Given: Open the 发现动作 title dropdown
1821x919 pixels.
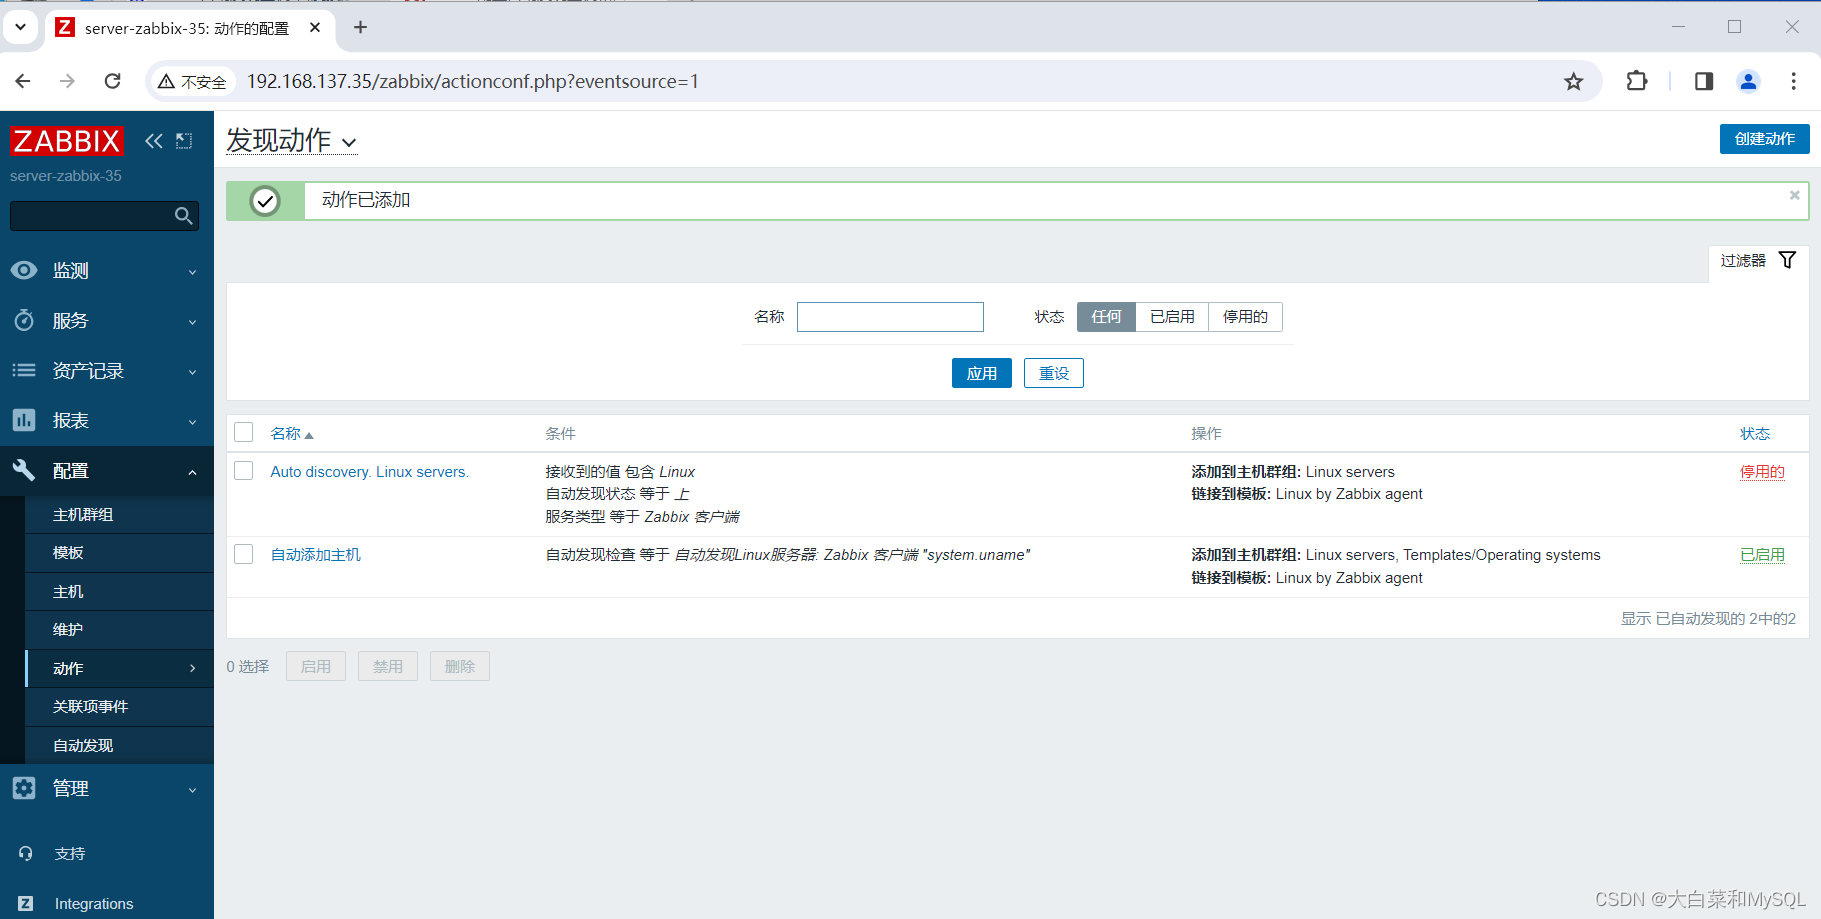Looking at the screenshot, I should 291,141.
